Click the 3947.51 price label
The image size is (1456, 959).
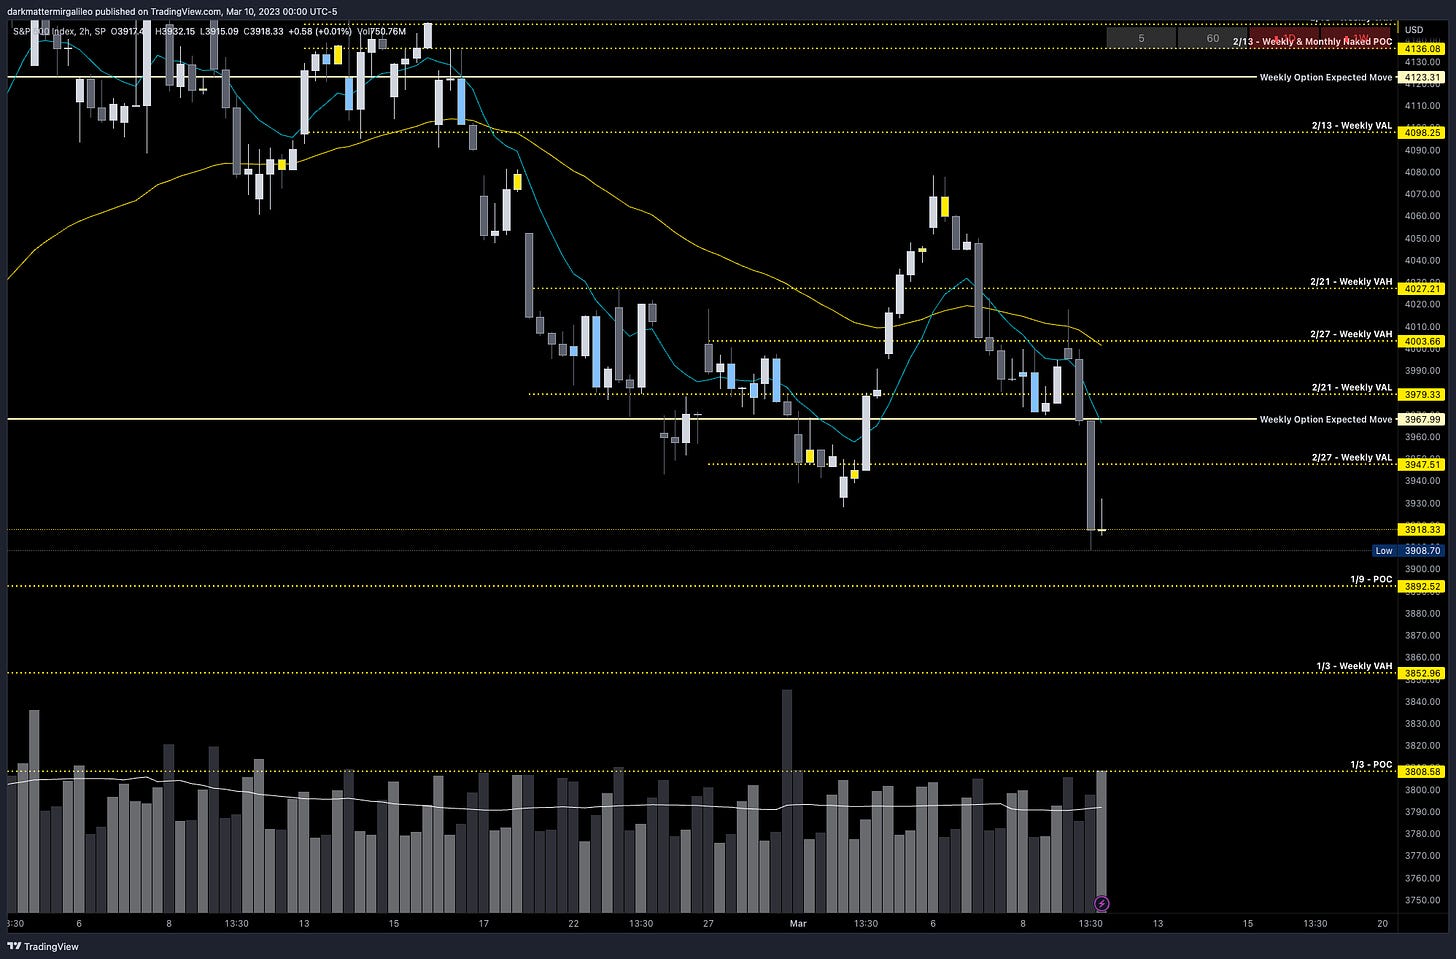1423,464
